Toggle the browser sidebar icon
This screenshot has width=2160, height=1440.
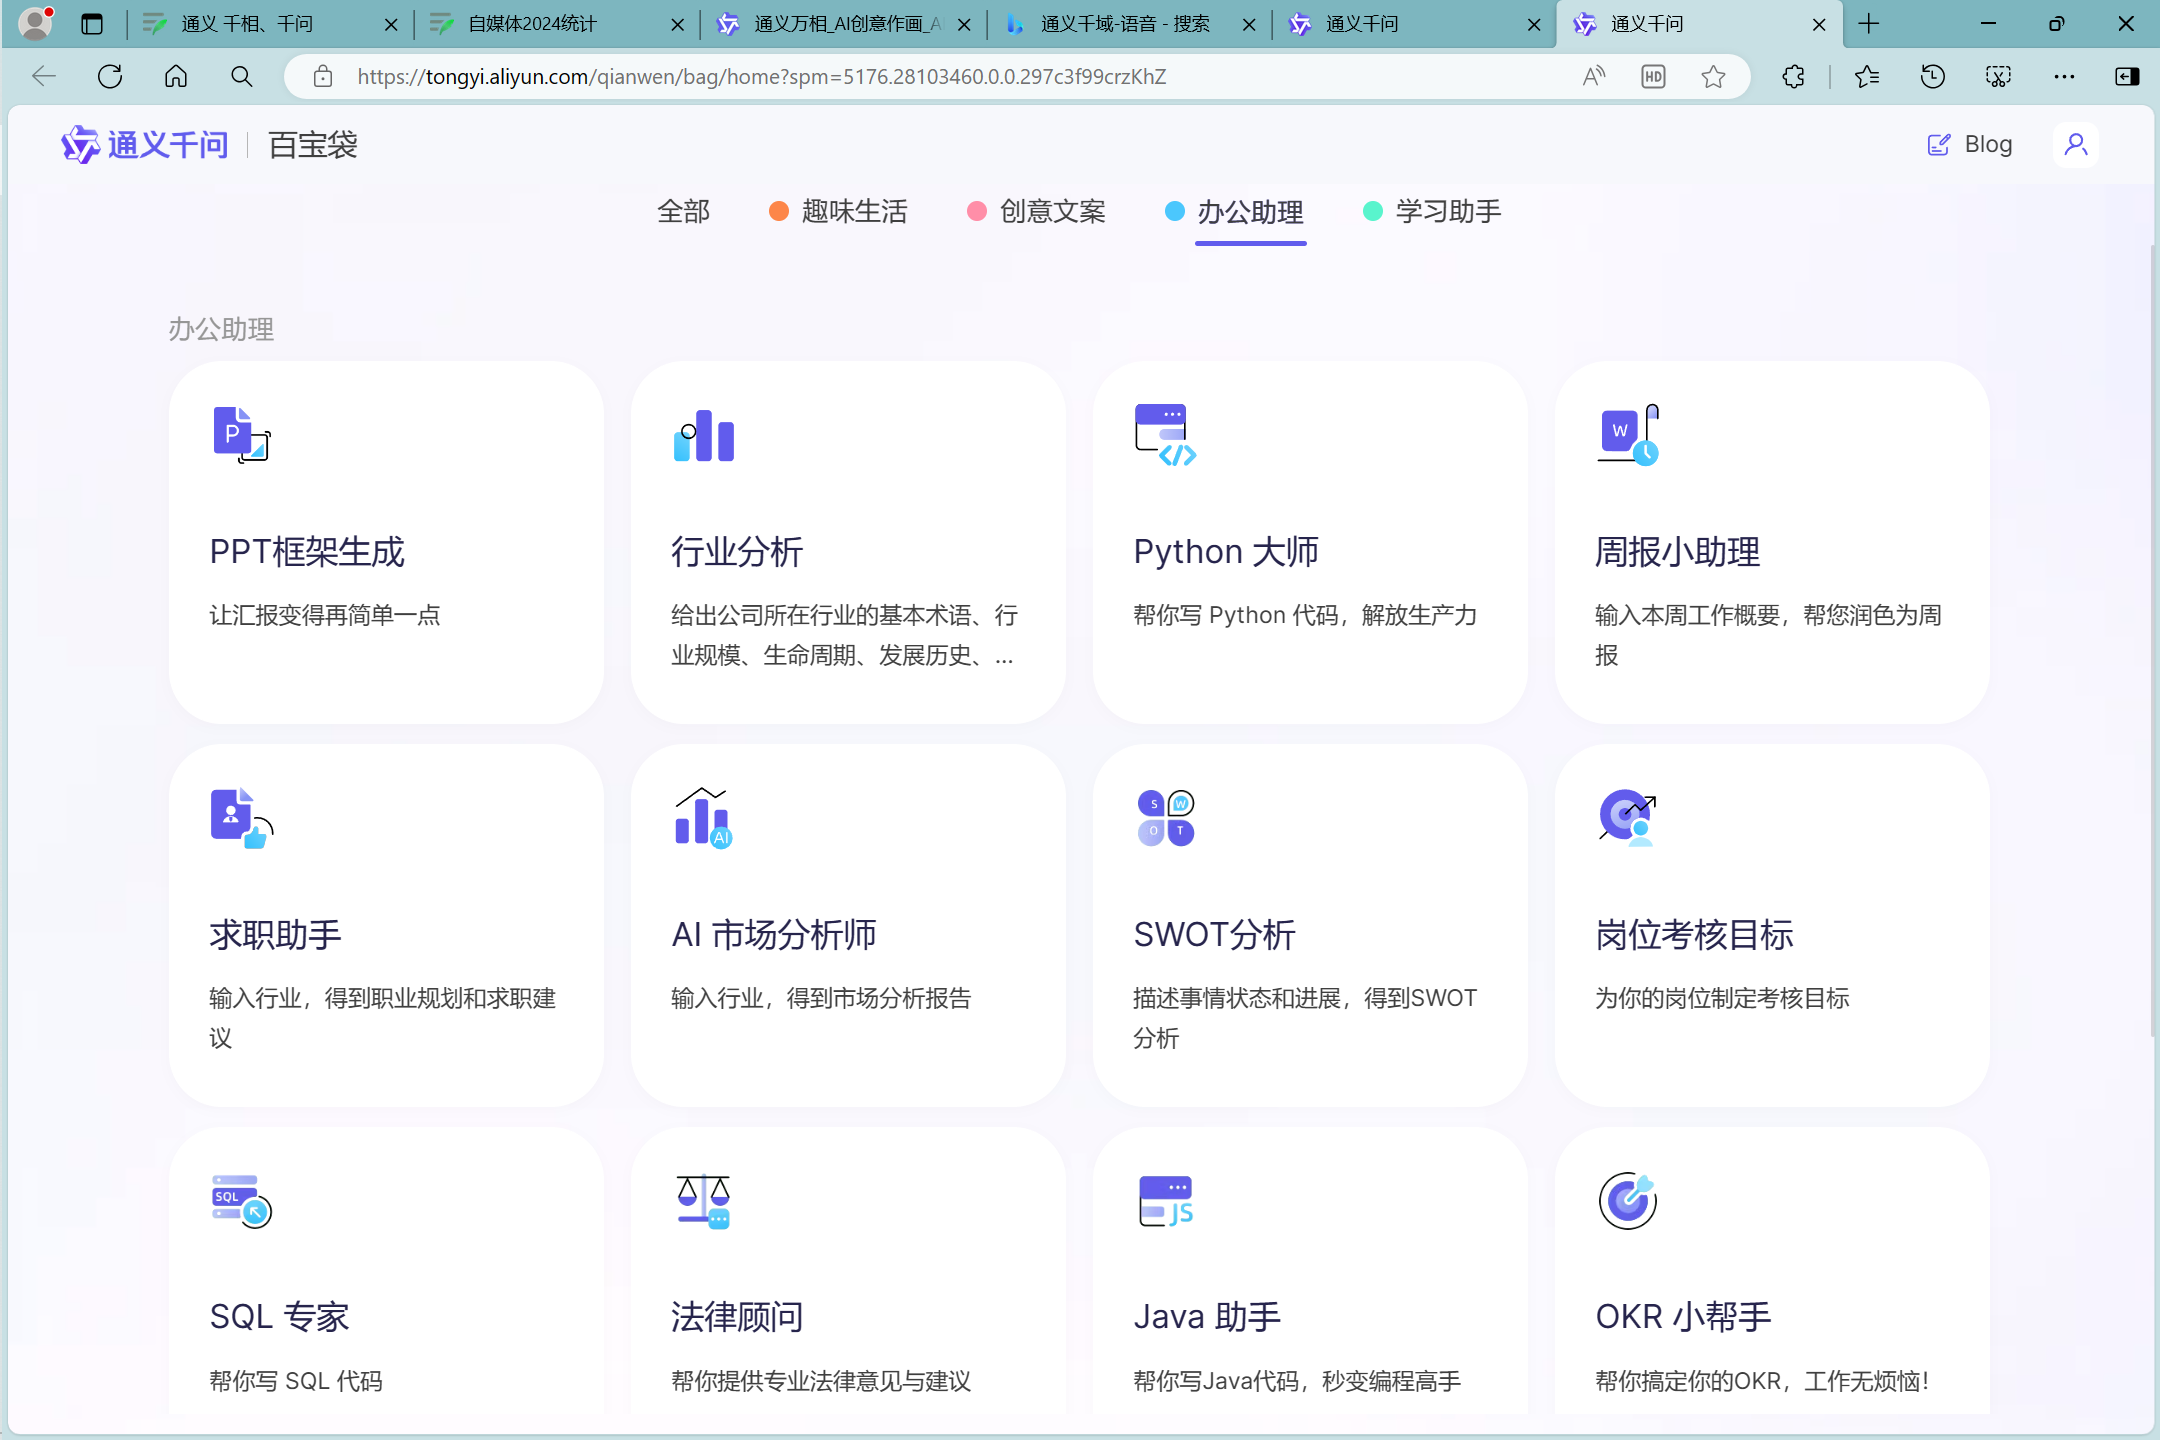pyautogui.click(x=2128, y=77)
